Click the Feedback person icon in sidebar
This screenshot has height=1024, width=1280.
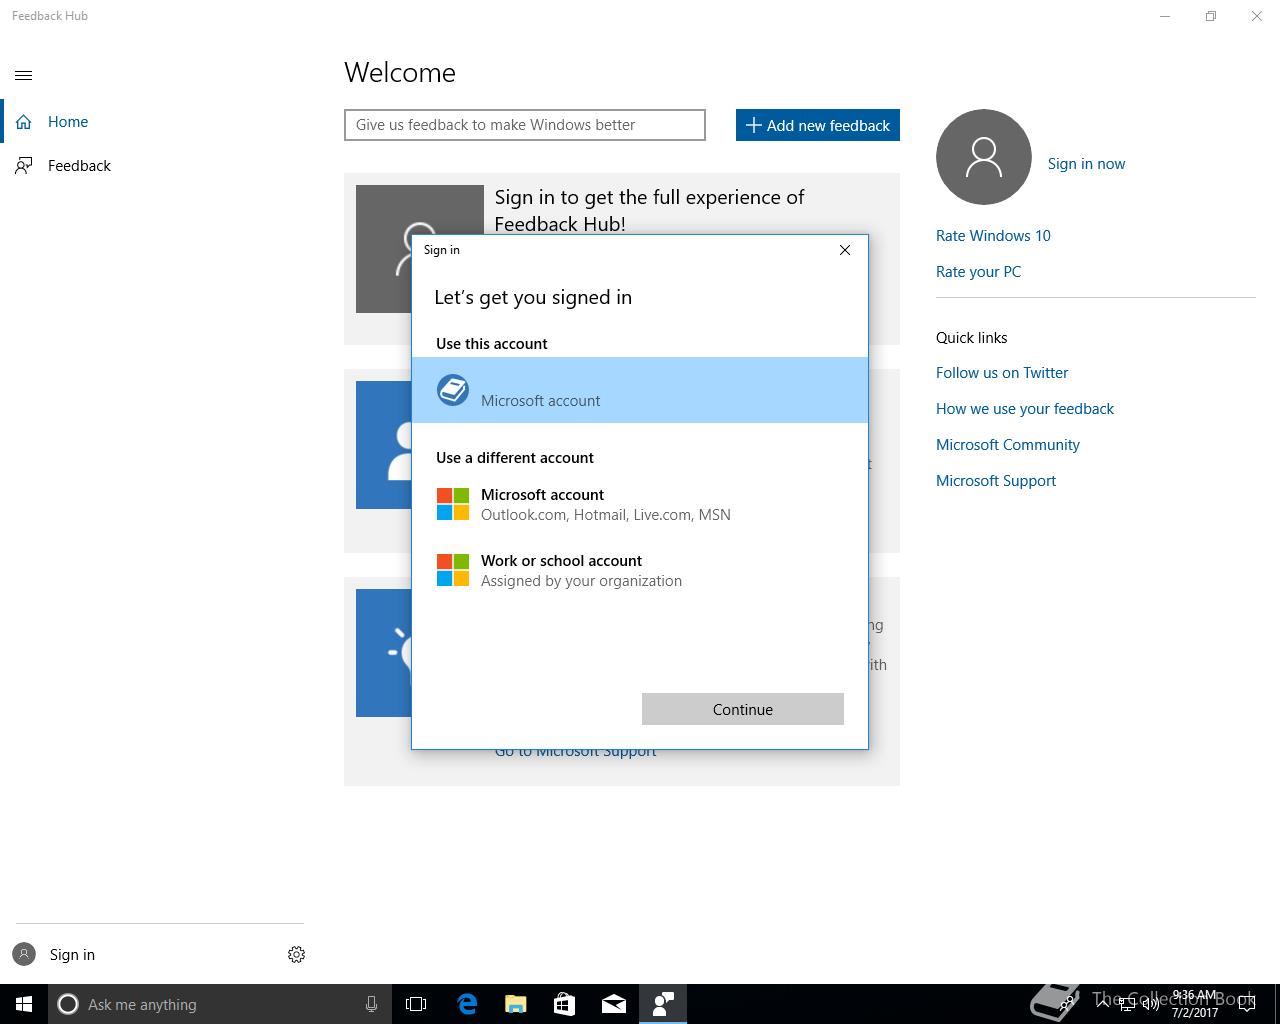point(24,166)
